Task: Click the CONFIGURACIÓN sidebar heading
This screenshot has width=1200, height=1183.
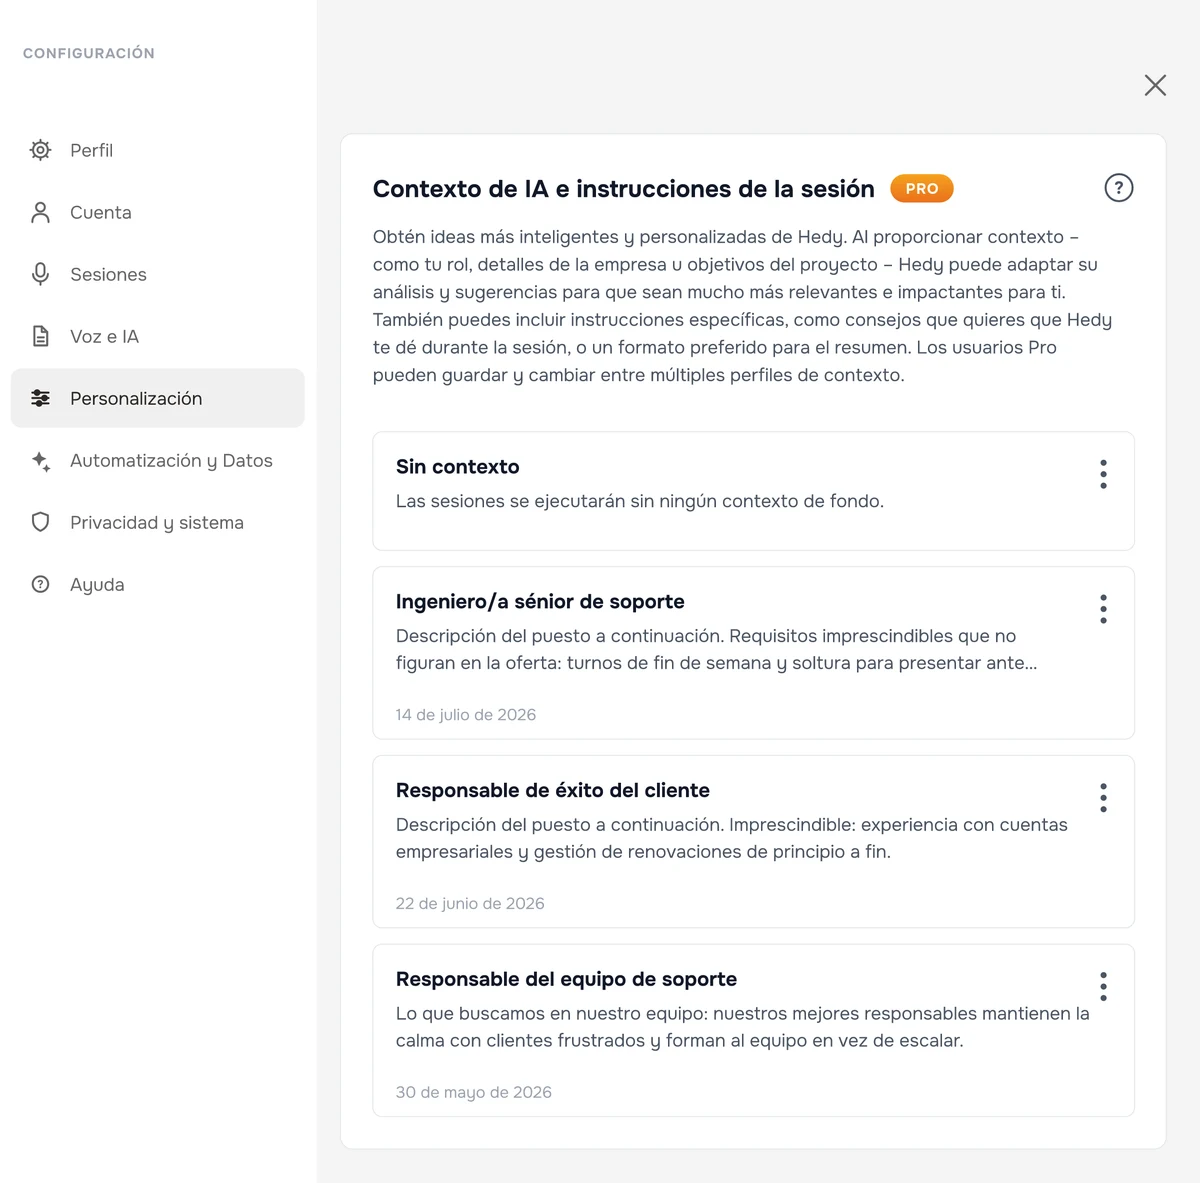Action: 89,53
